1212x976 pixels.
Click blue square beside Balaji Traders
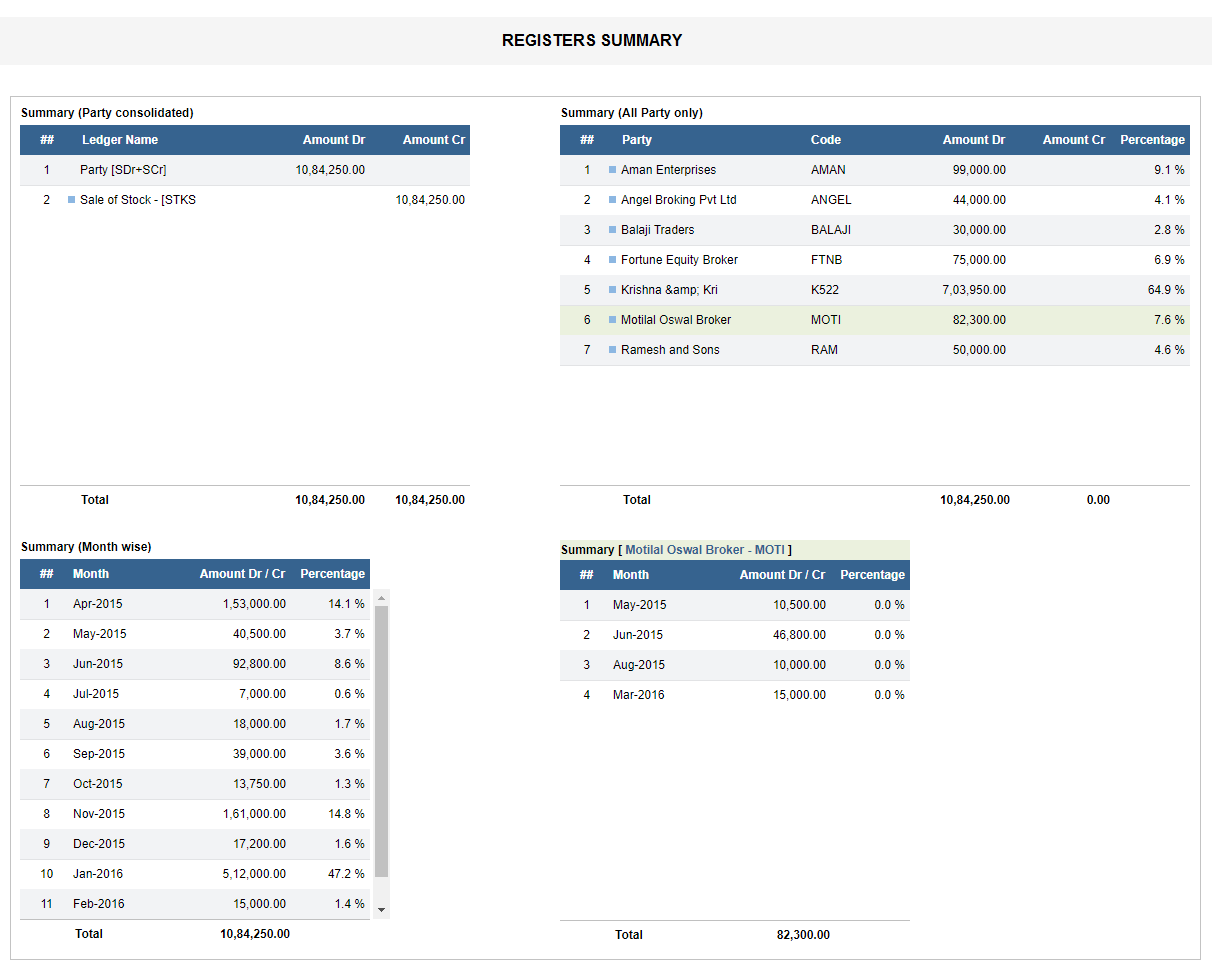612,230
